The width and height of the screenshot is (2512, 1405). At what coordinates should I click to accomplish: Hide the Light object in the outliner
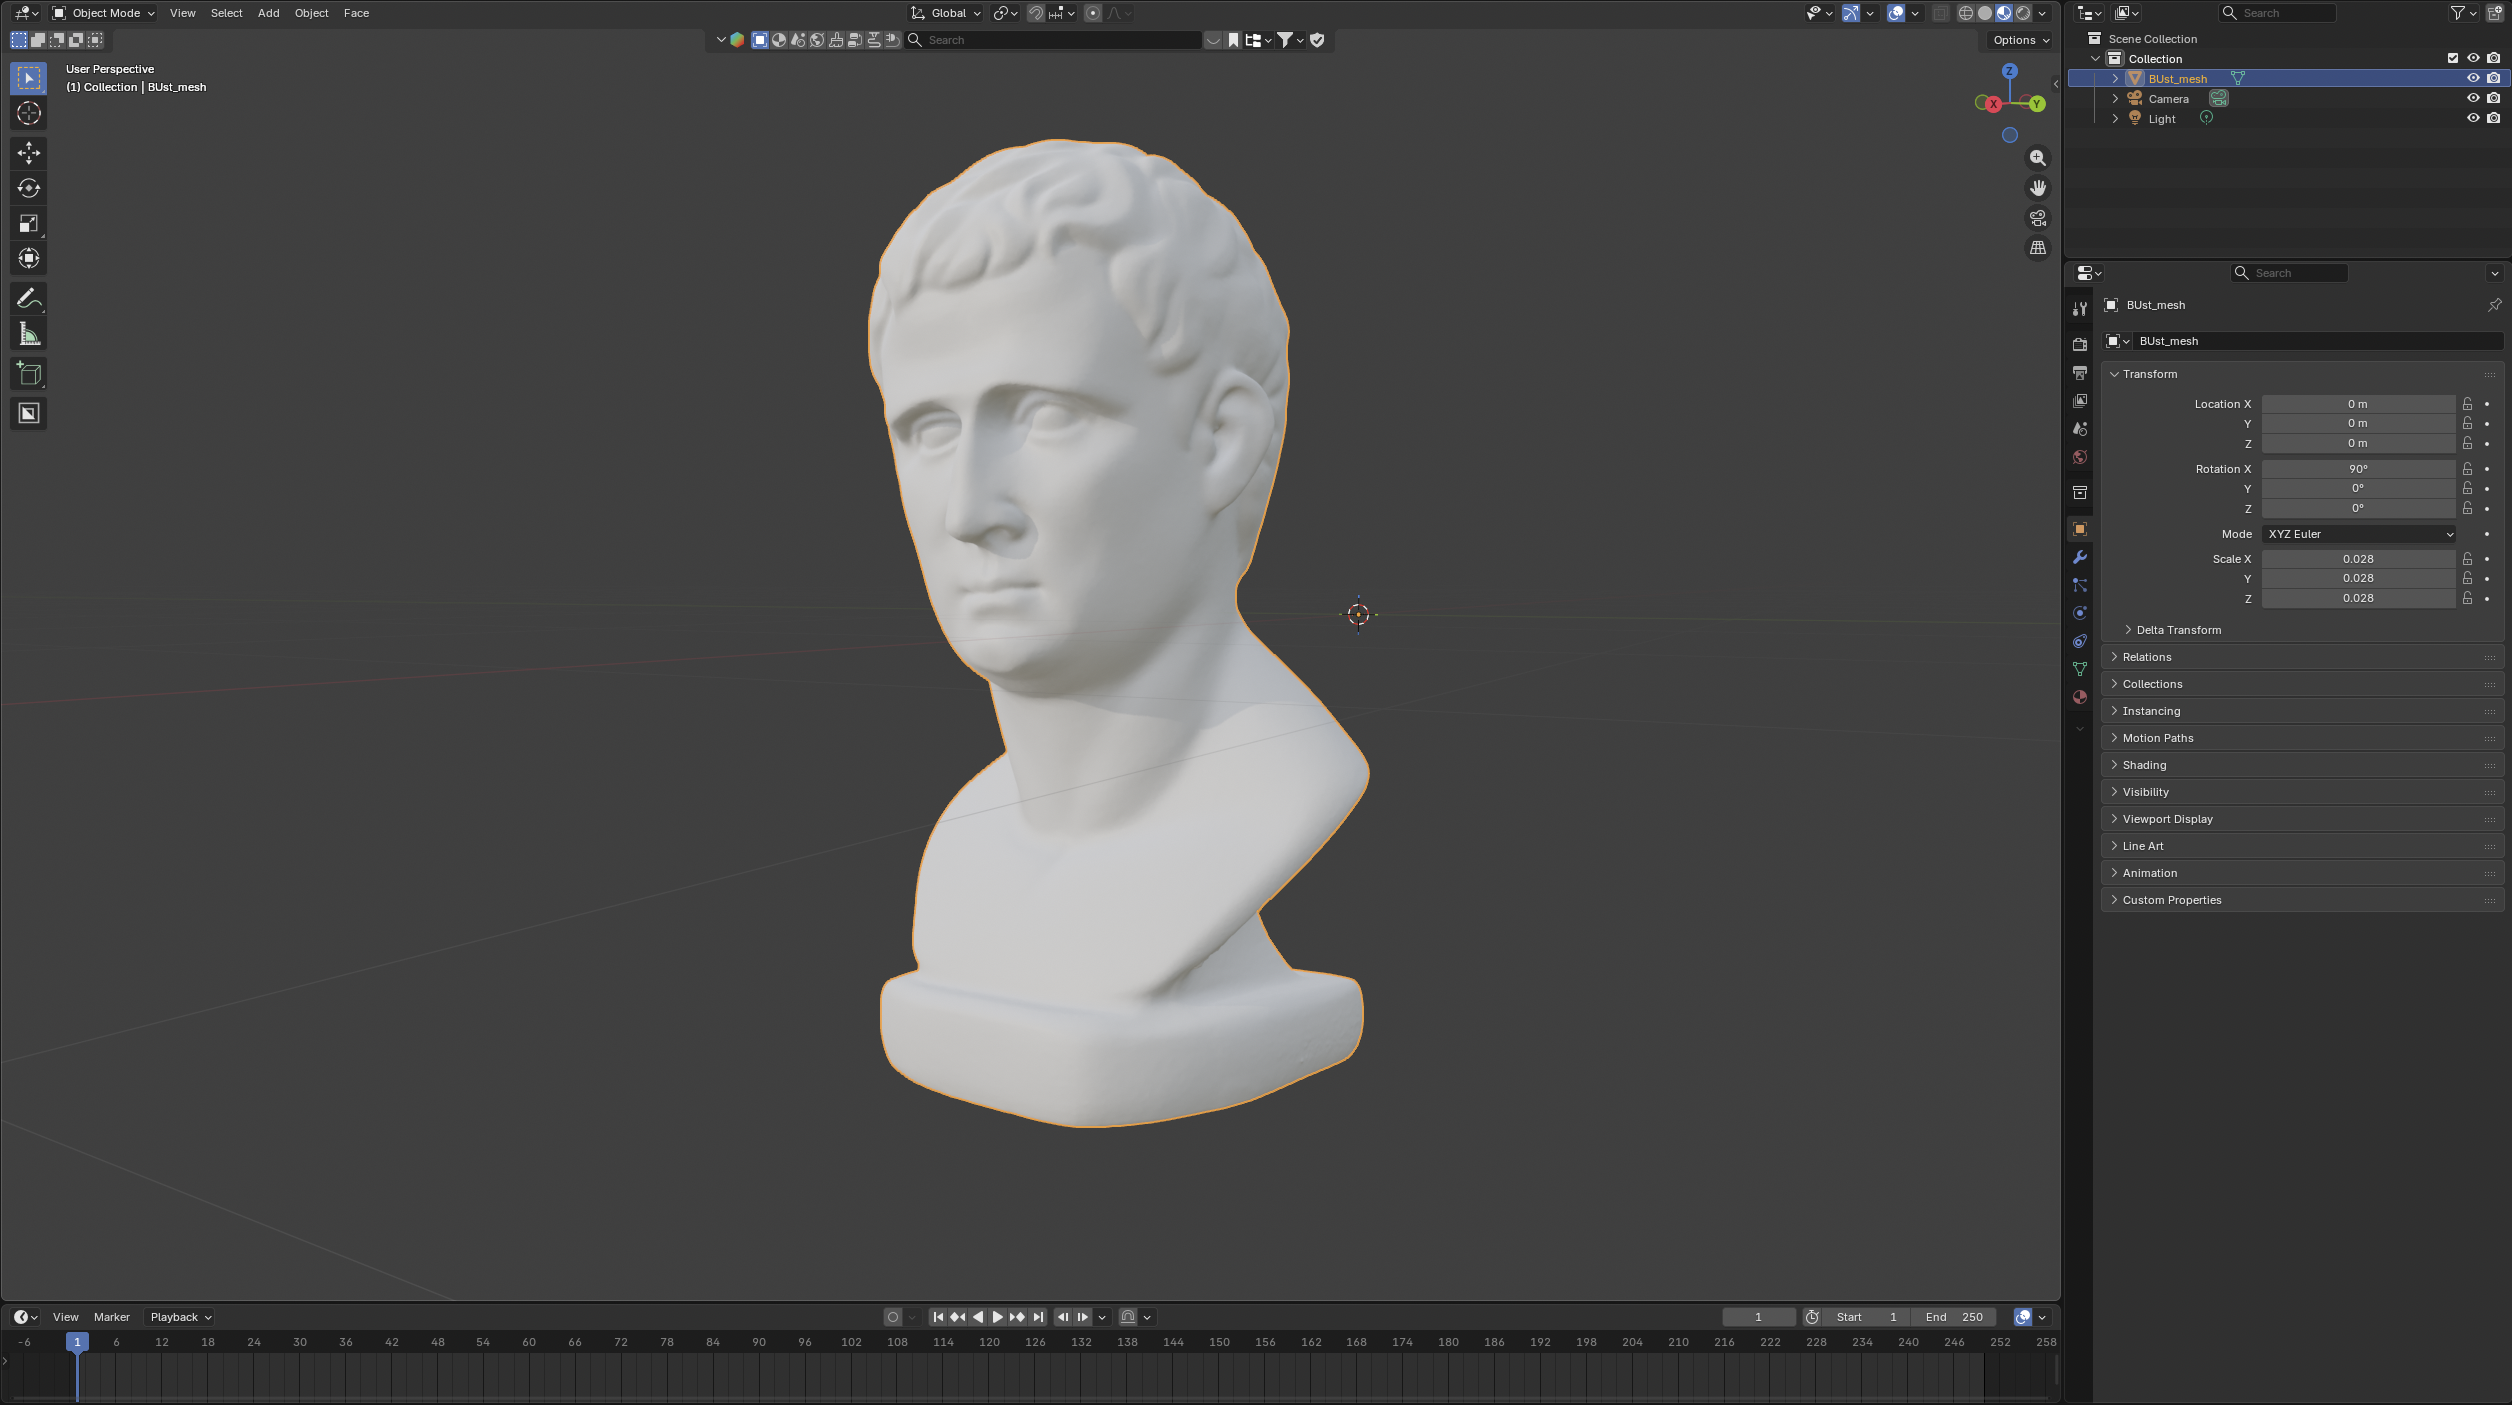point(2473,118)
